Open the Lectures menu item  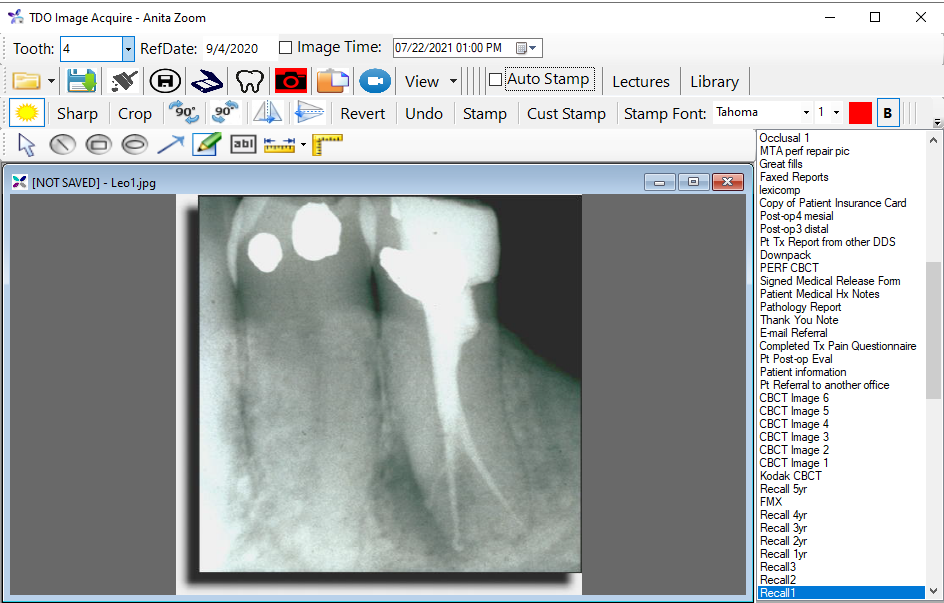[x=640, y=81]
